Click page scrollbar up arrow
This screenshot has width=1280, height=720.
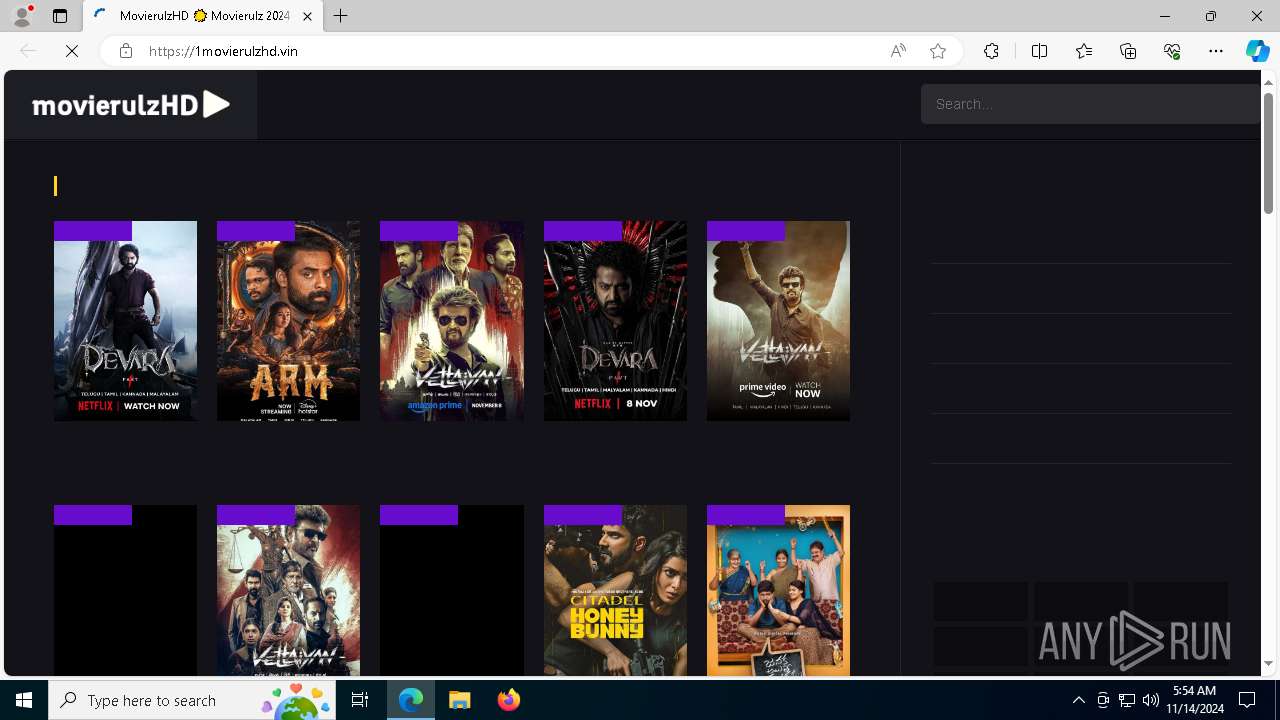(x=1269, y=82)
